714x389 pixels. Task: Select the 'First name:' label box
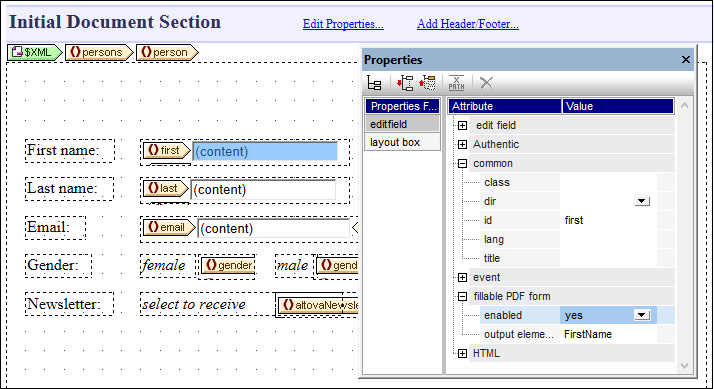point(70,151)
